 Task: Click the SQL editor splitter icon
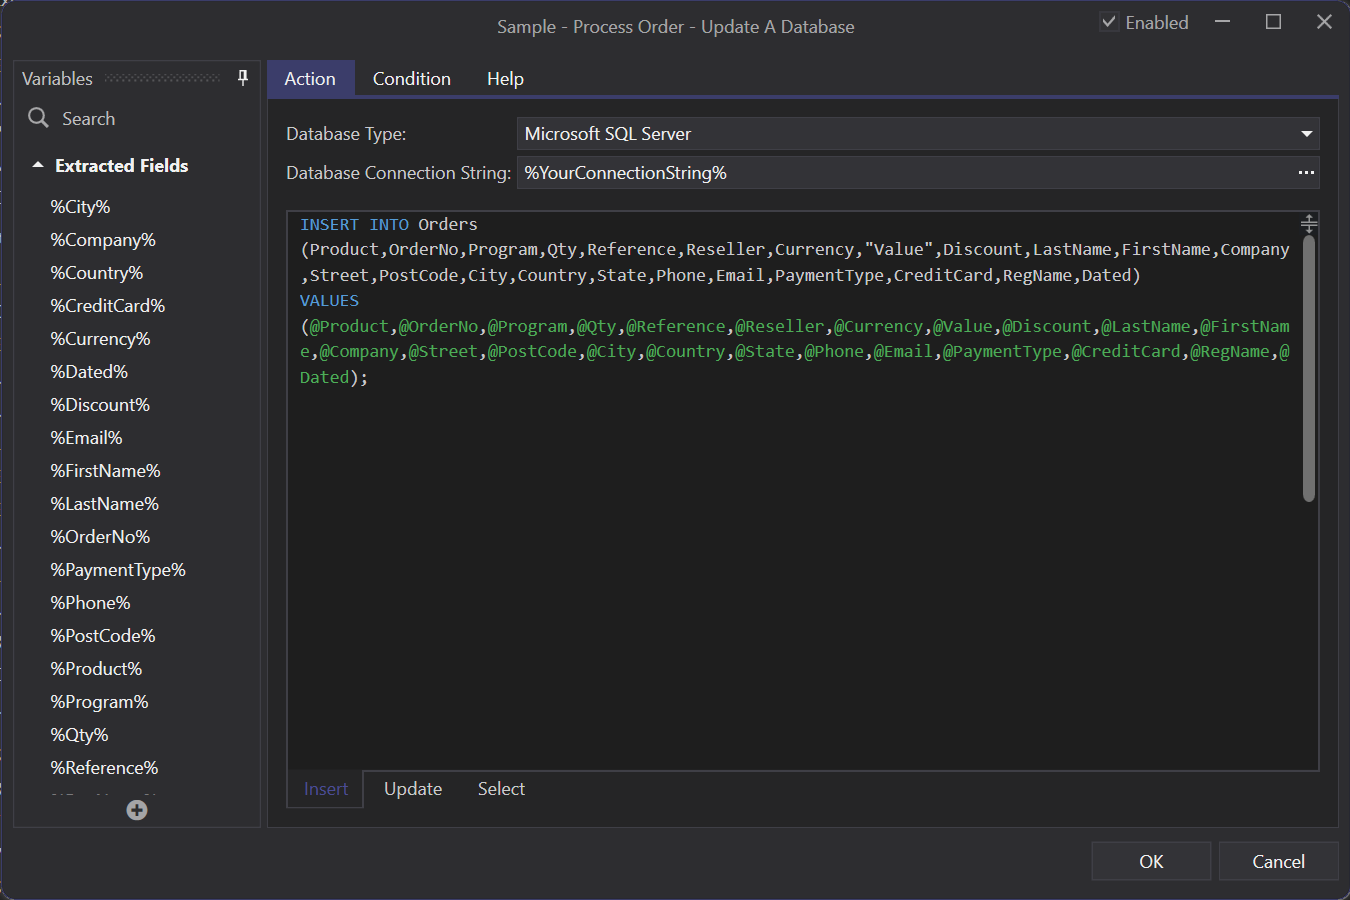1308,224
